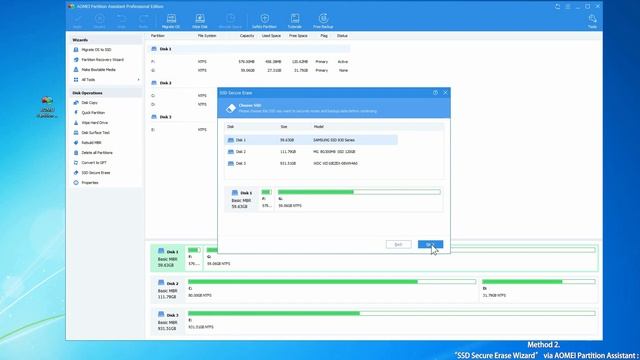The width and height of the screenshot is (640, 360).
Task: Select Disk 3 931.51GB row in dialog
Action: point(311,163)
